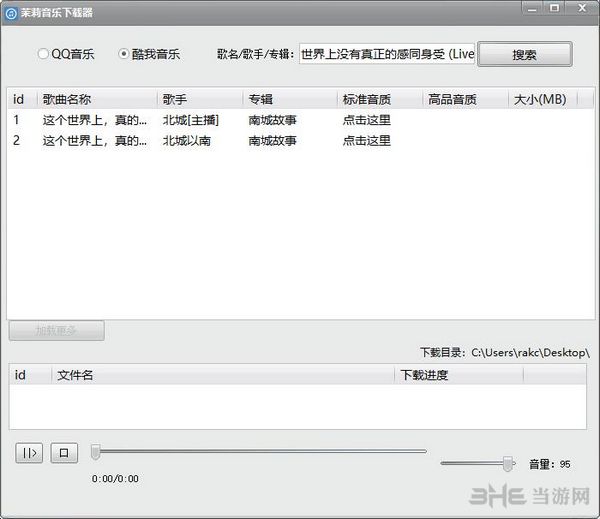Image resolution: width=600 pixels, height=519 pixels.
Task: Click the playback progress slider handle
Action: click(95, 452)
